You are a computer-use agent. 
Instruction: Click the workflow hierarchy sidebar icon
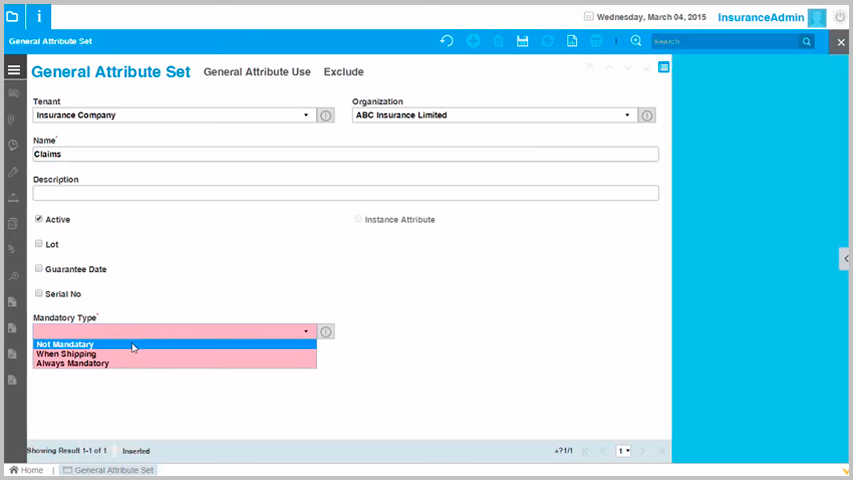(14, 198)
